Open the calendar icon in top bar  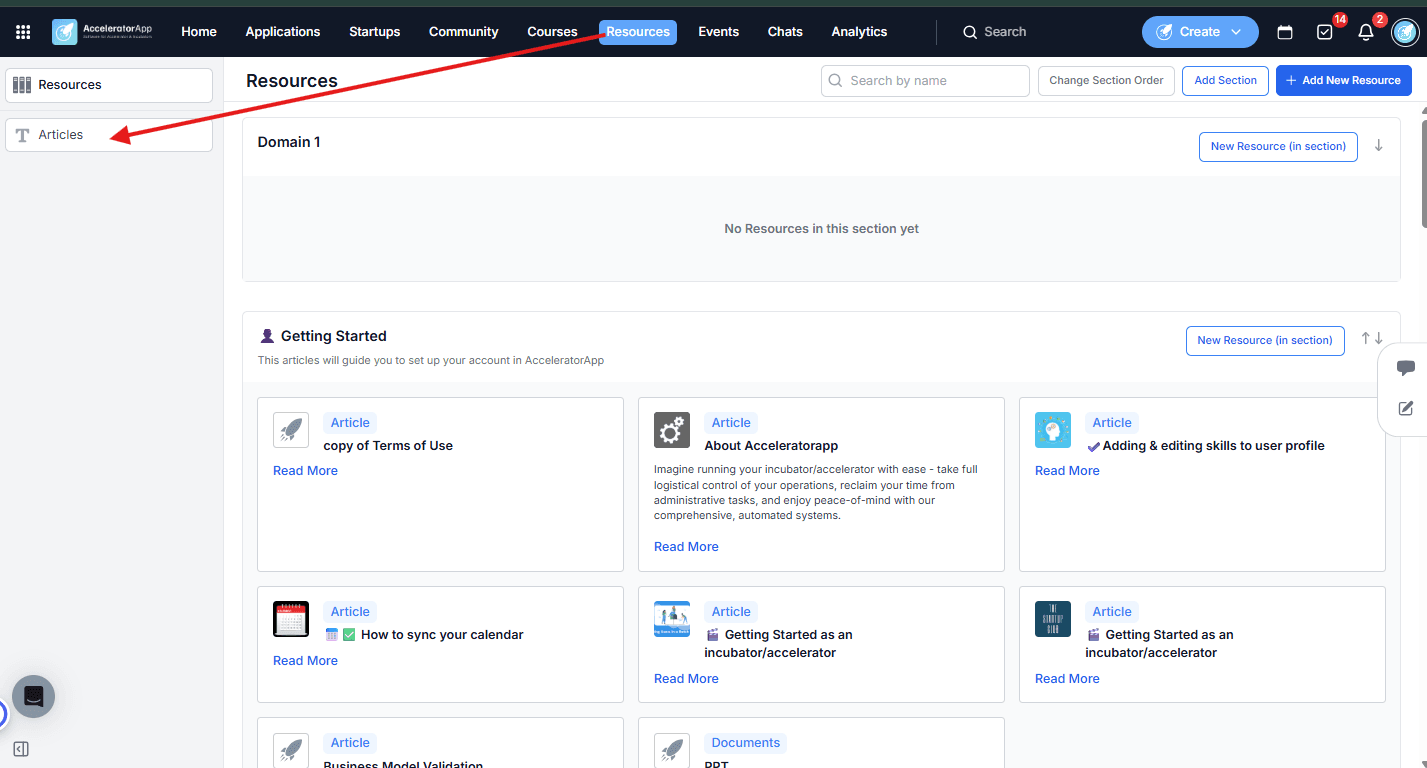click(1285, 32)
